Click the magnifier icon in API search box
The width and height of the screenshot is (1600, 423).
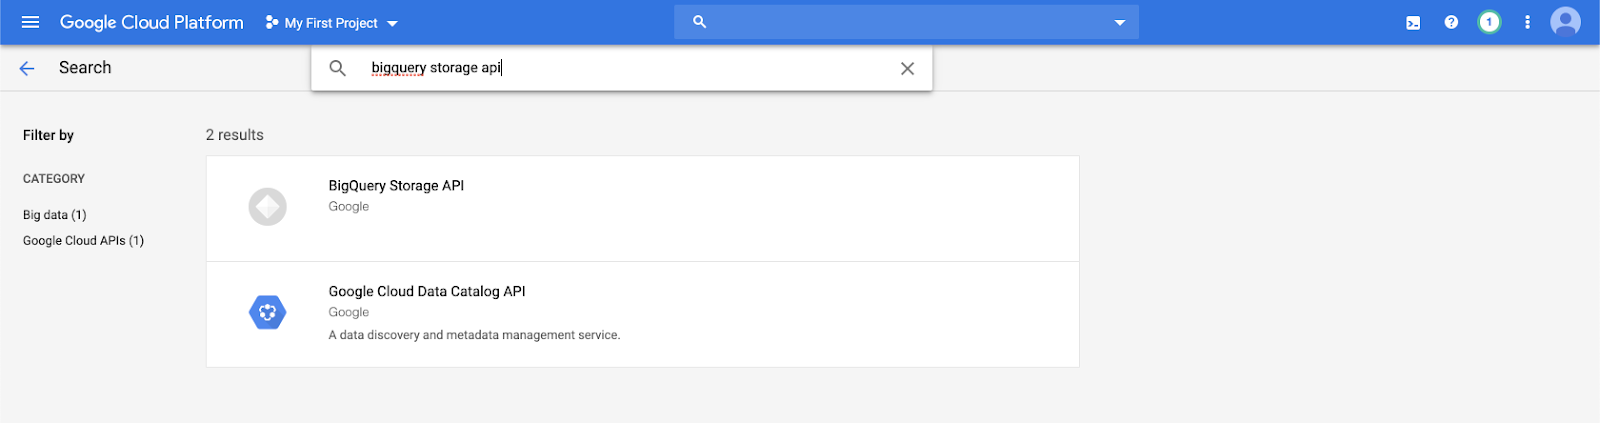pos(338,68)
